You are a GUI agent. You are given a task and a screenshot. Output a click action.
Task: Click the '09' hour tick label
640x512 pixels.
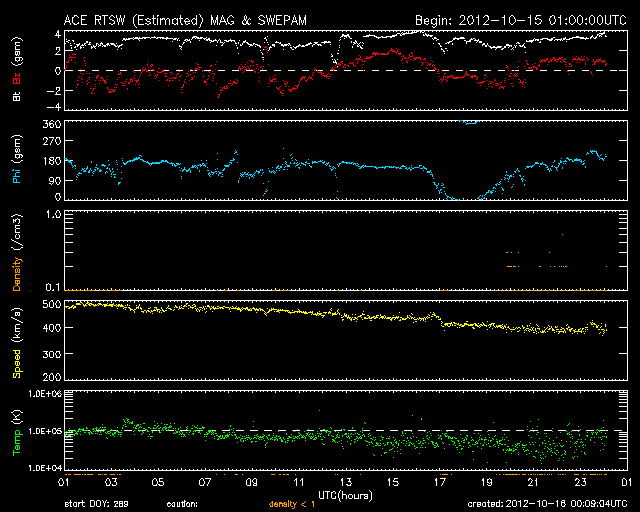[x=252, y=483]
